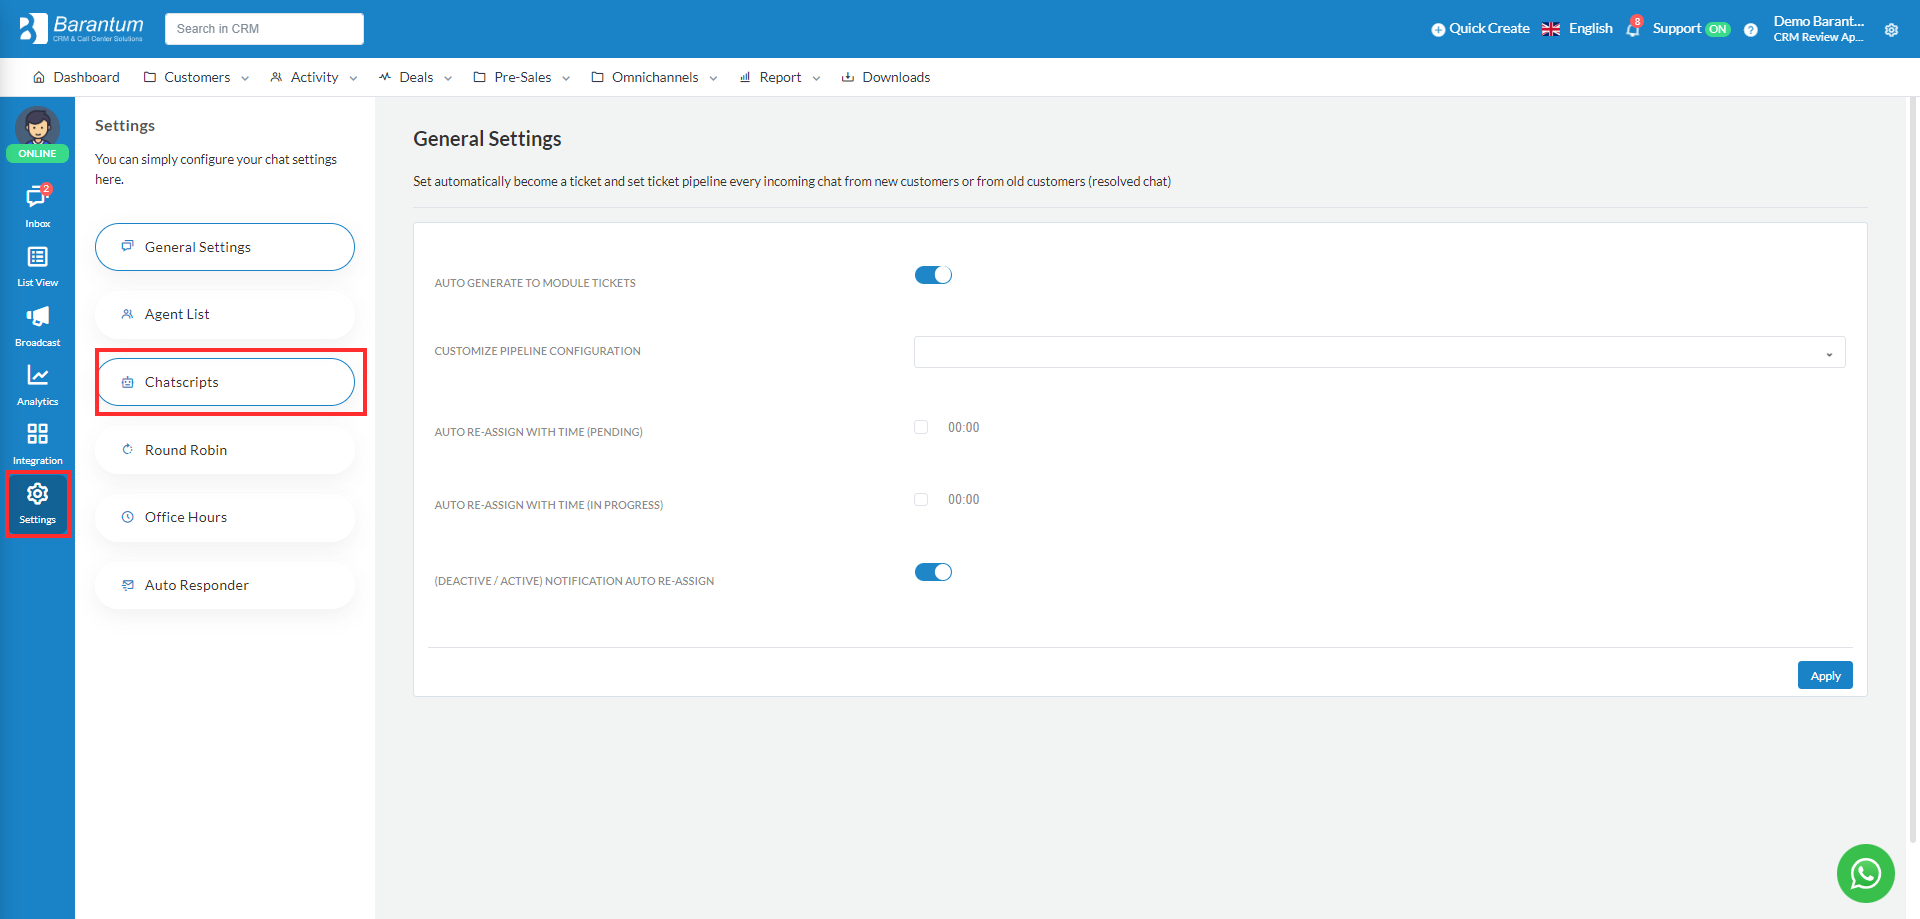Click the help question mark icon

[1750, 30]
